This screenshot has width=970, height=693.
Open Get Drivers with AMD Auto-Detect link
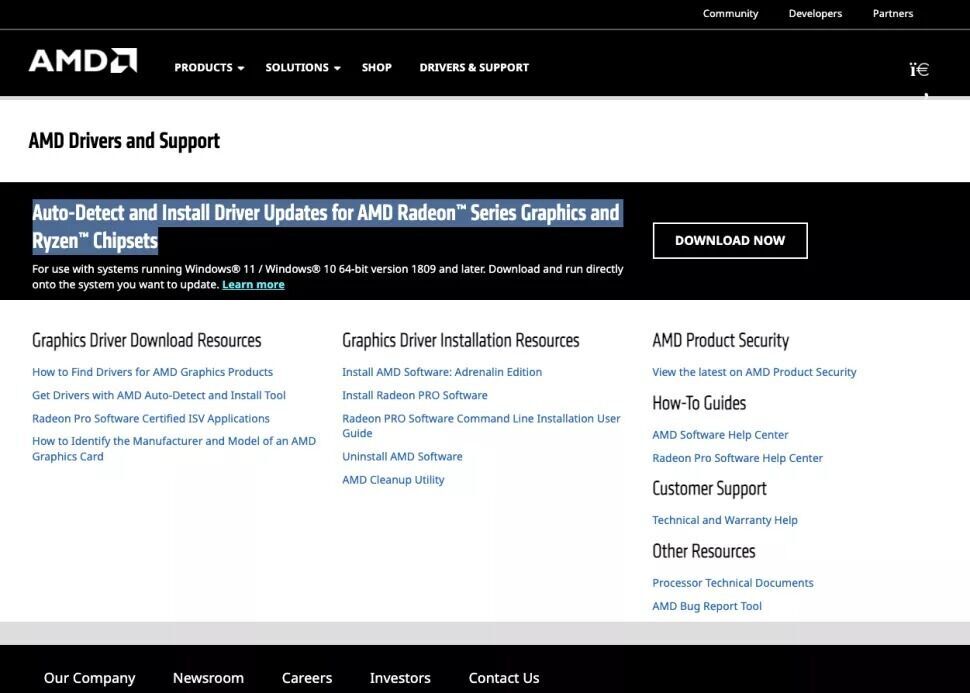coord(159,395)
